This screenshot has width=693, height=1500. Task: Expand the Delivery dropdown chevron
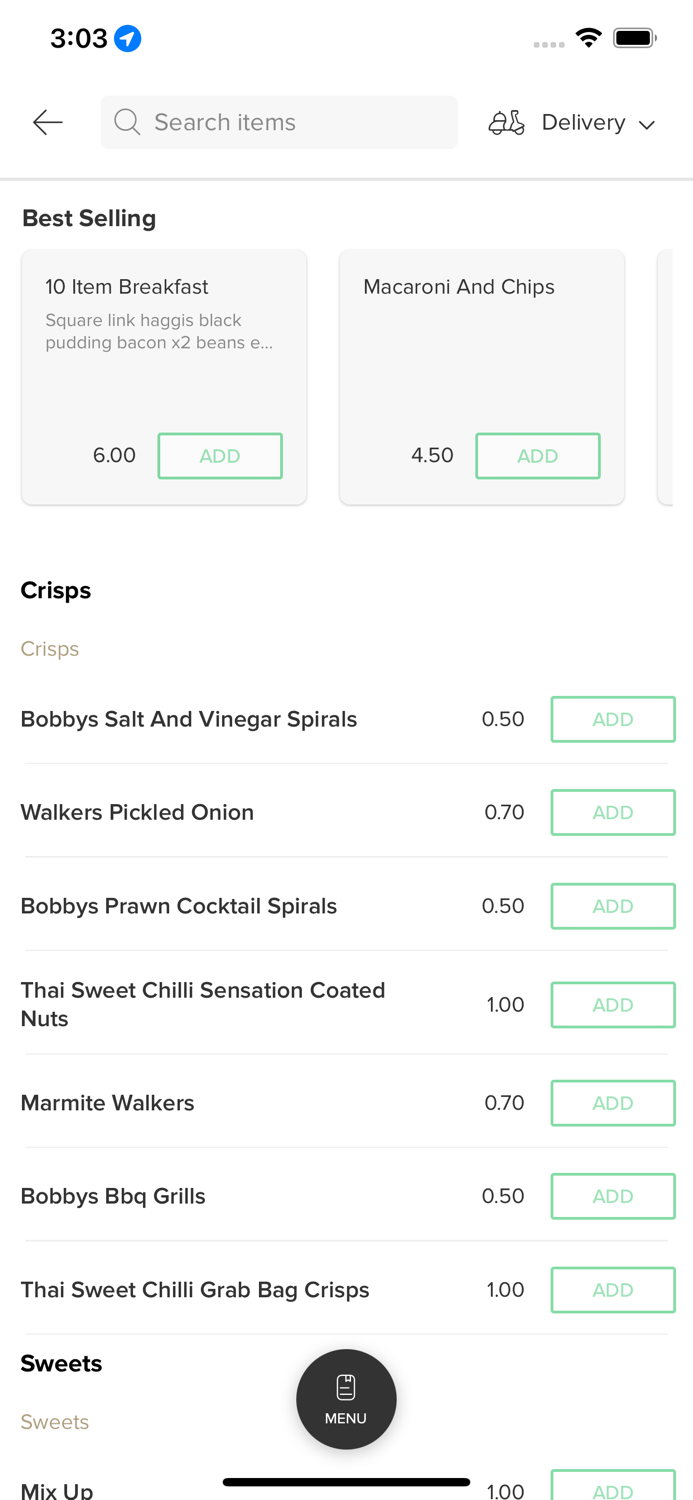point(647,124)
